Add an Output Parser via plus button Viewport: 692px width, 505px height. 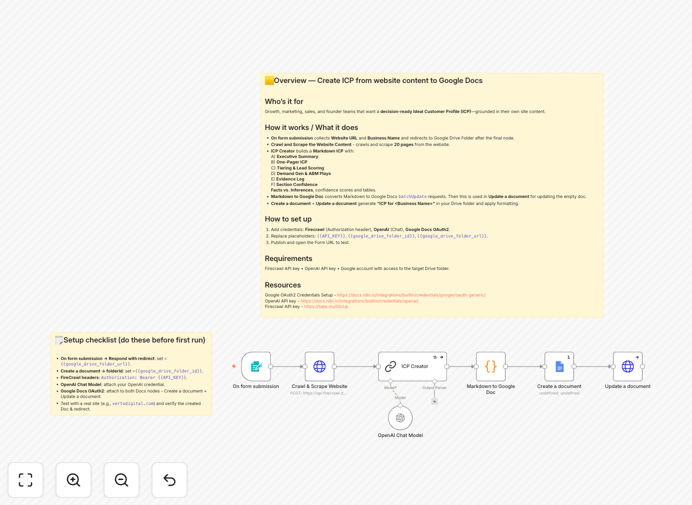[x=435, y=402]
